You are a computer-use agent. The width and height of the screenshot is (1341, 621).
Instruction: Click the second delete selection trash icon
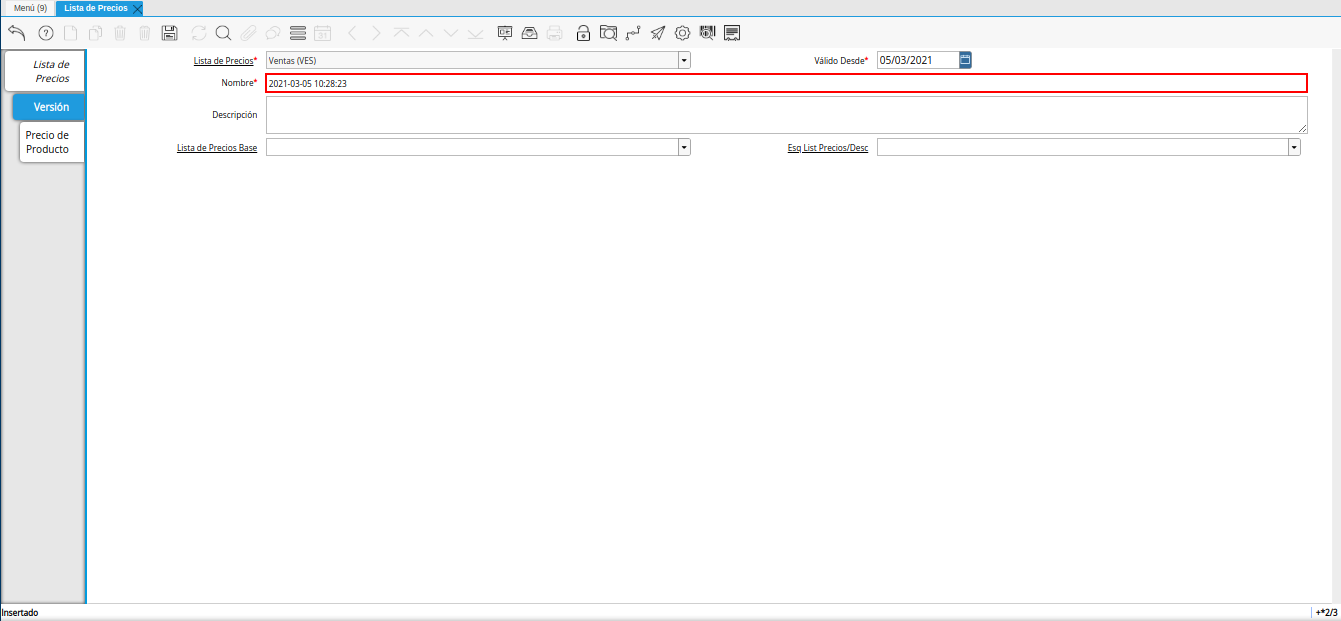(x=144, y=33)
